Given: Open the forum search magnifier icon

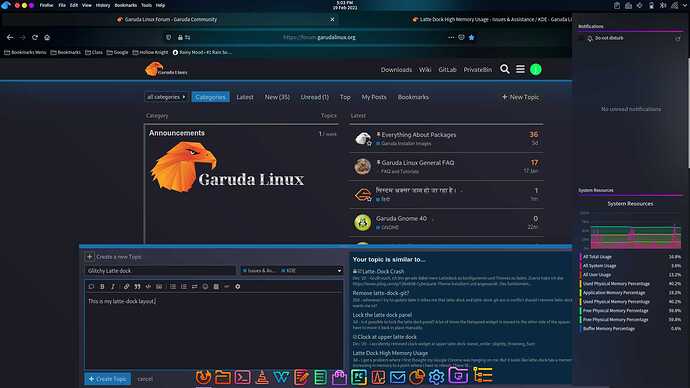Looking at the screenshot, I should tap(505, 69).
